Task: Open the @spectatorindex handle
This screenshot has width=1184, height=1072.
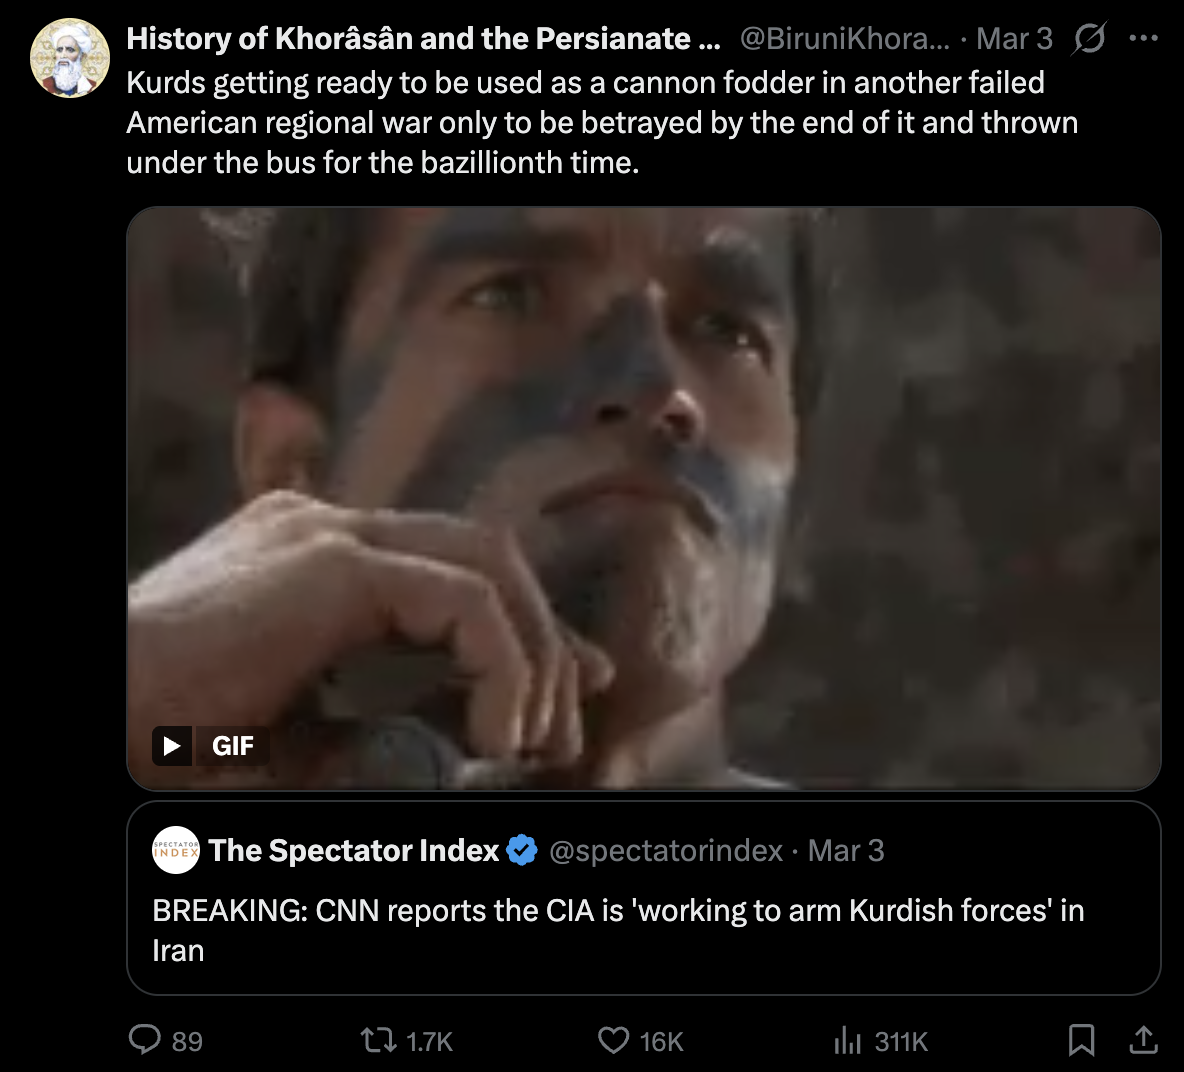Action: tap(666, 851)
